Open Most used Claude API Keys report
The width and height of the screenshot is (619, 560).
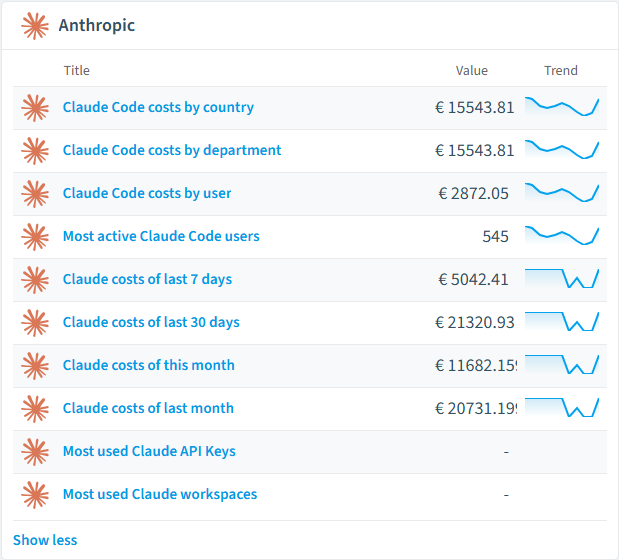click(149, 451)
